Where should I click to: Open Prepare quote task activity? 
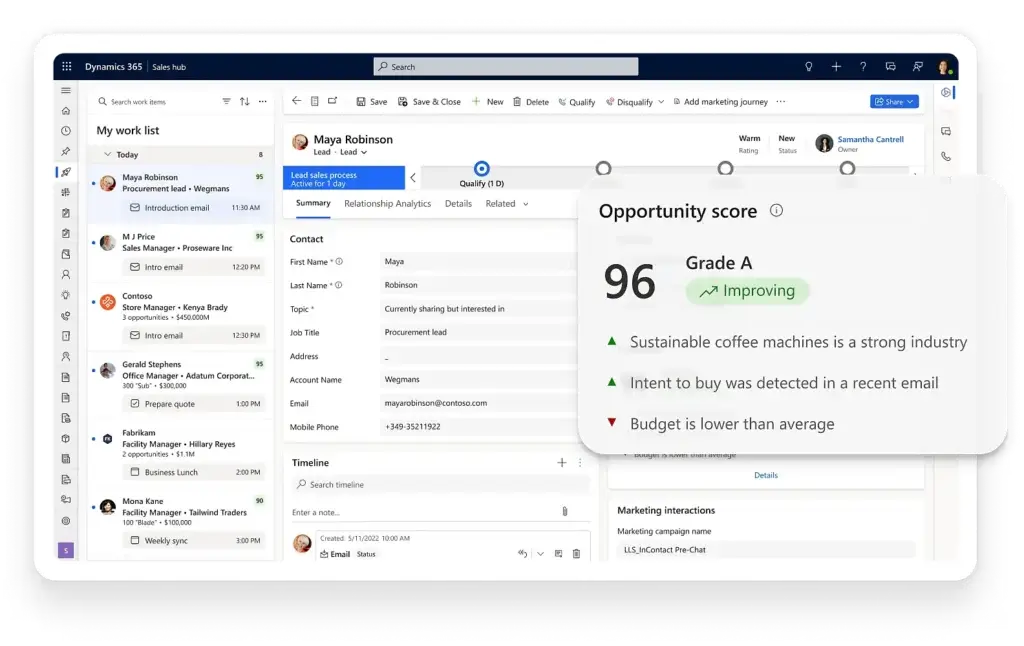point(194,404)
